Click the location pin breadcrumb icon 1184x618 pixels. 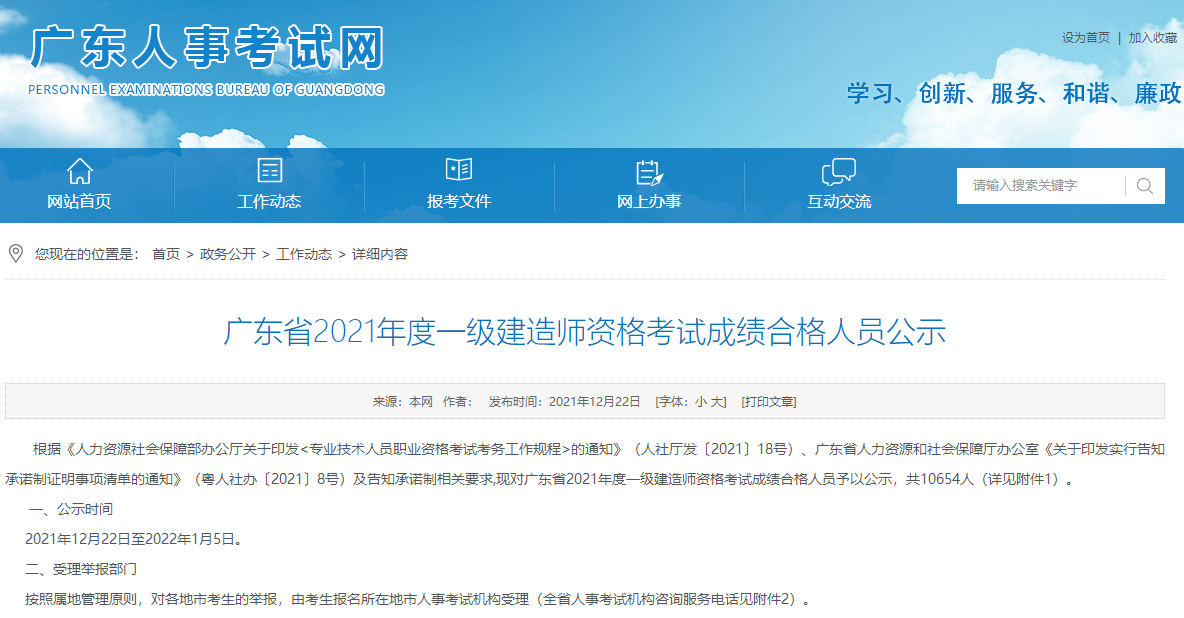coord(14,253)
